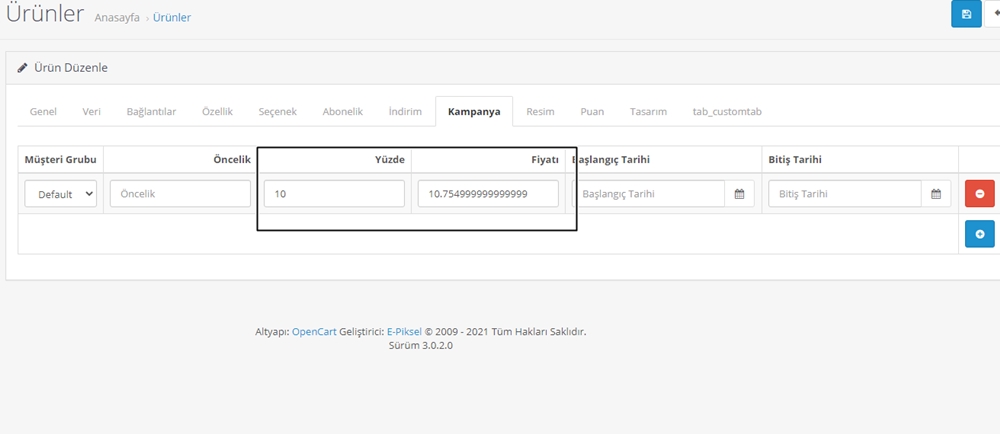The width and height of the screenshot is (1000, 434).
Task: Remove the campaign row with red minus button
Action: (980, 194)
